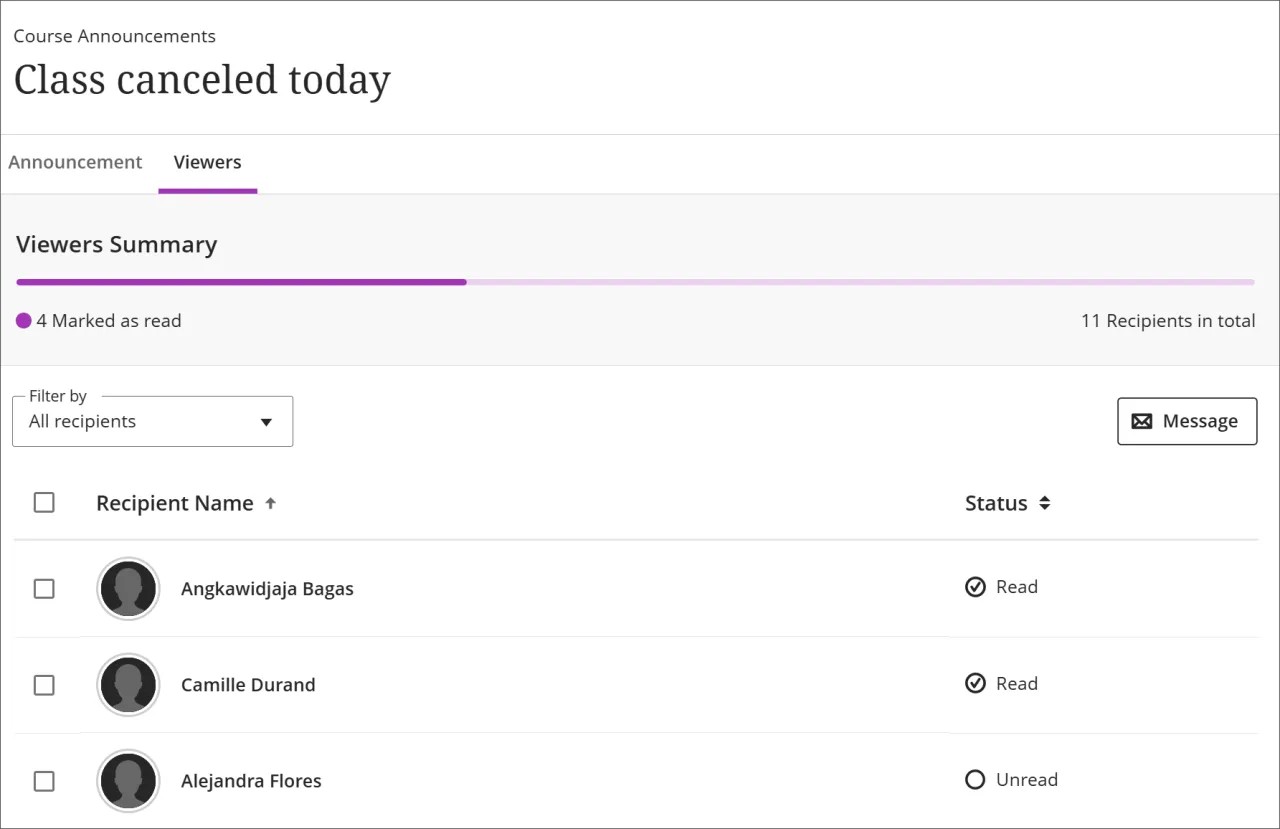Check the select-all checkbox in the table header
1280x829 pixels.
[x=44, y=502]
